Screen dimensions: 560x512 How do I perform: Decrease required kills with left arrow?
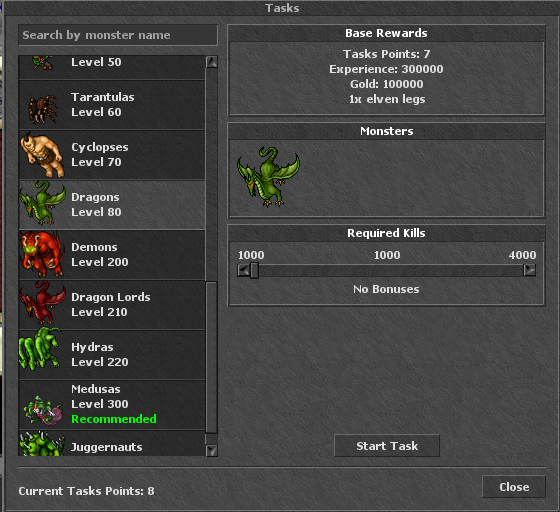[243, 270]
